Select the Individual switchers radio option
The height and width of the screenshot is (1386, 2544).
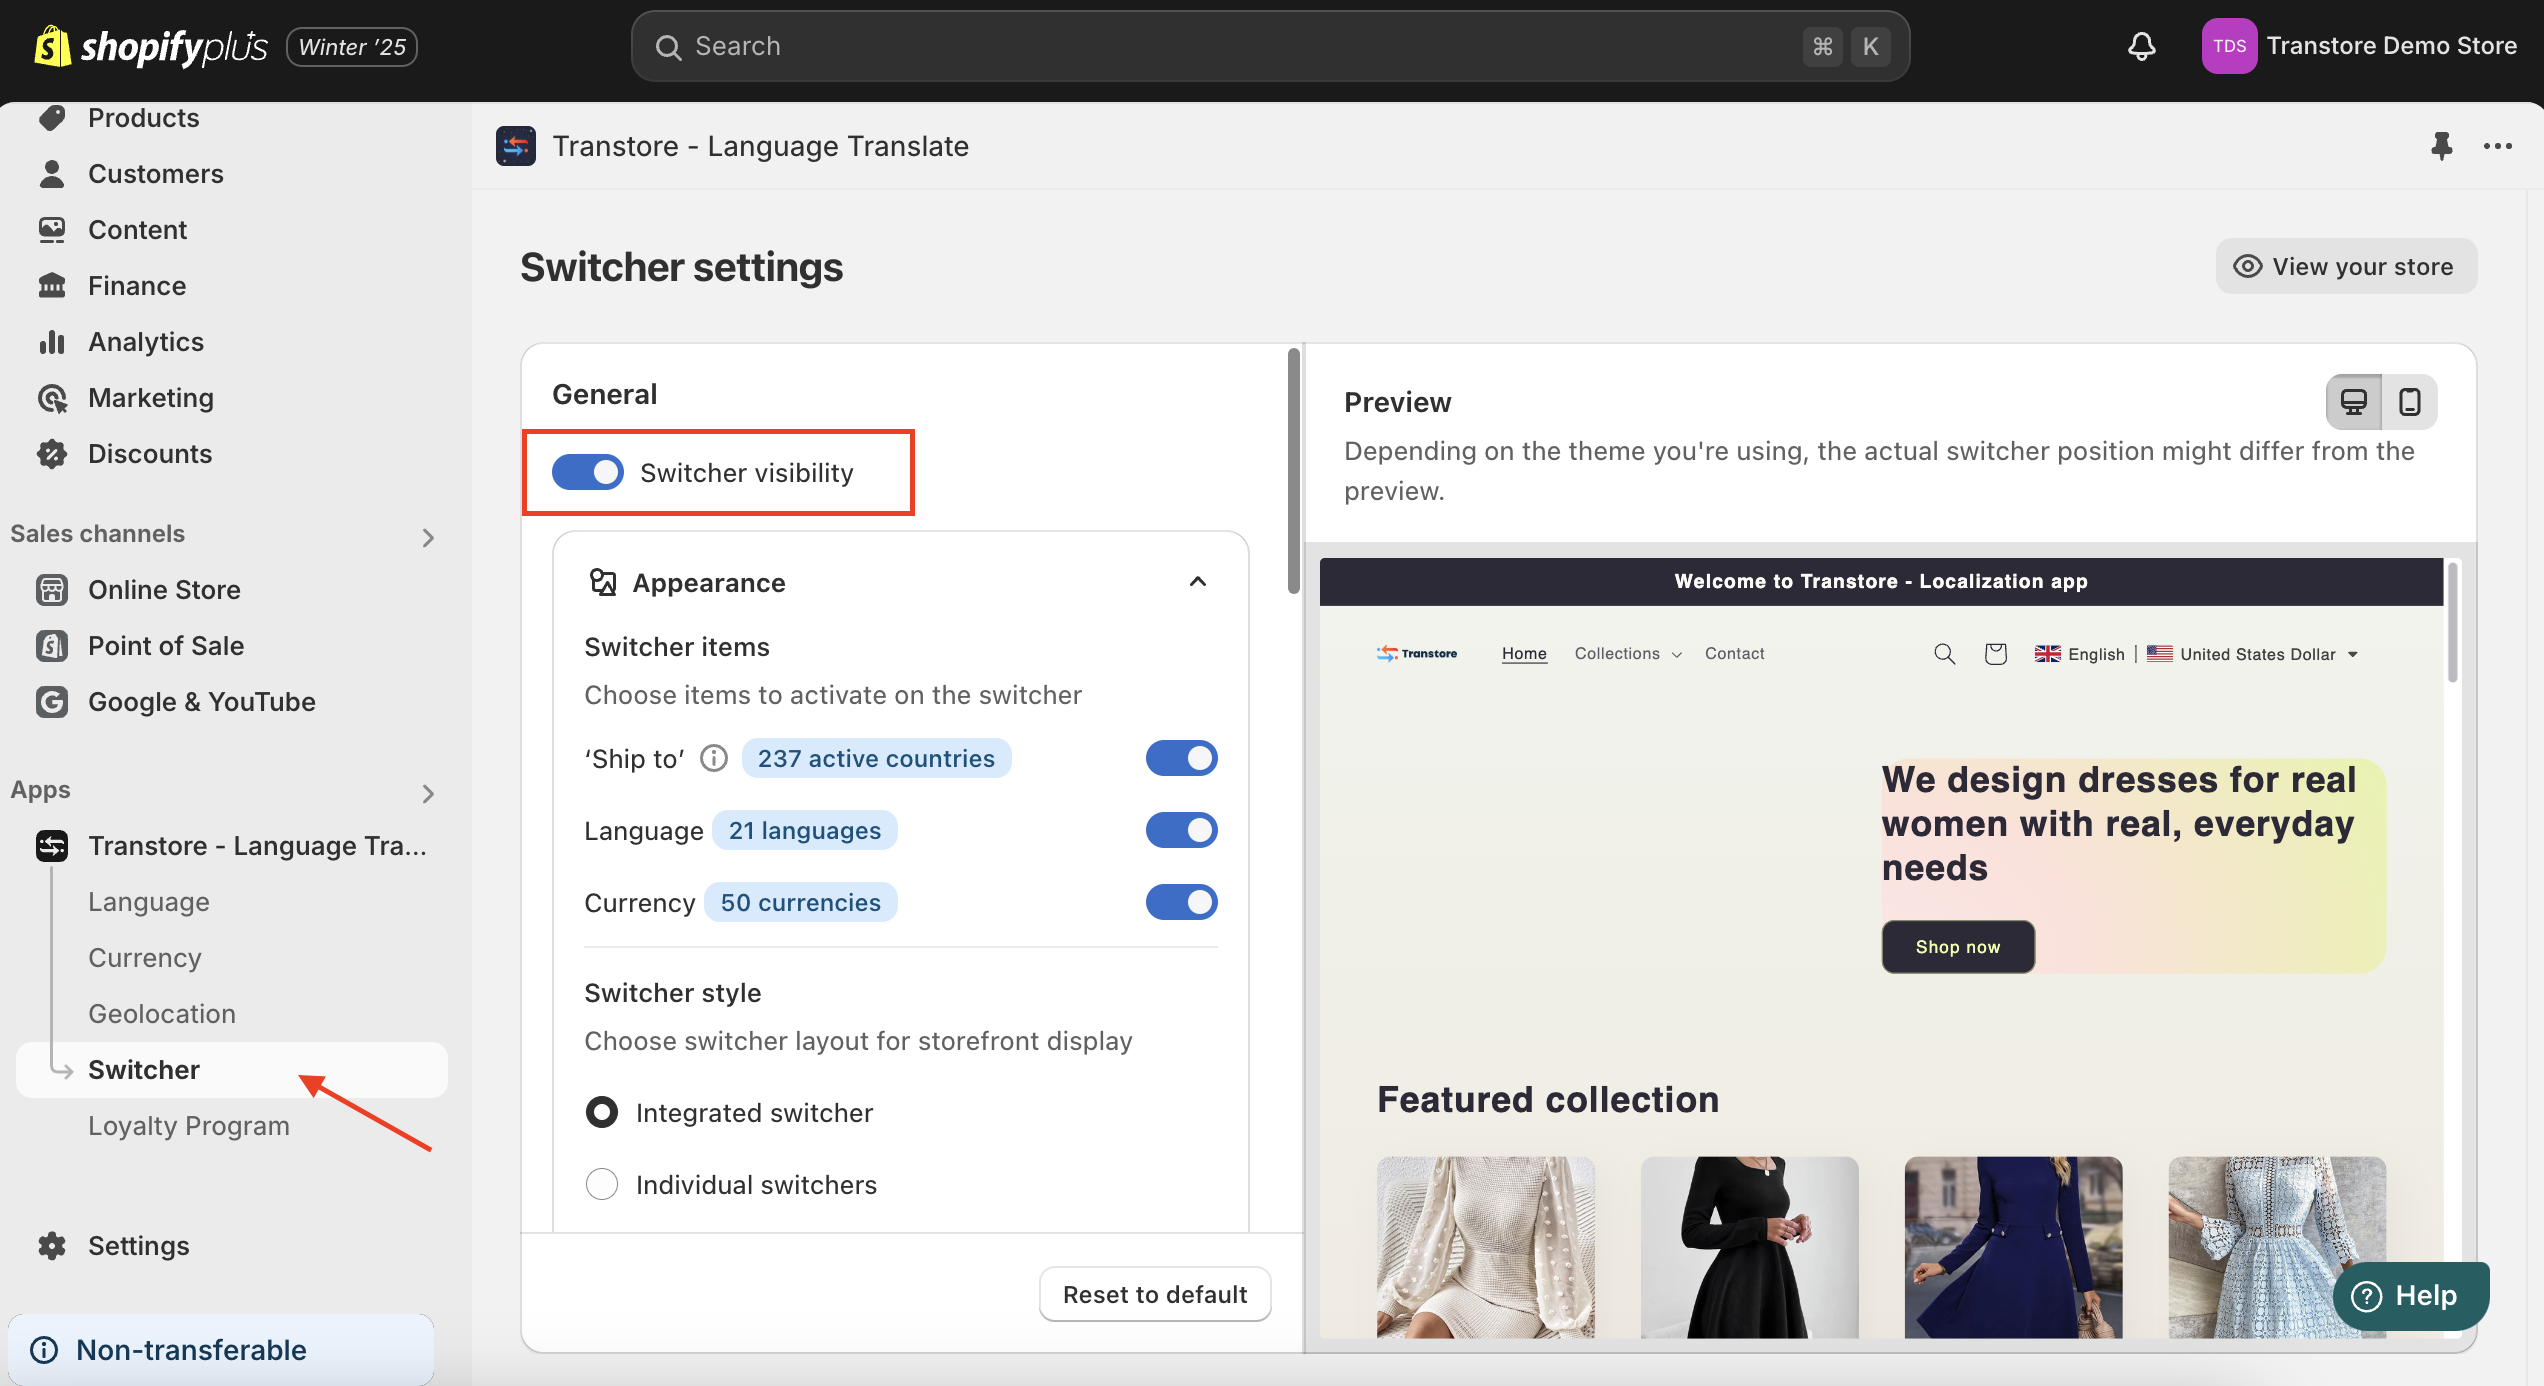pos(602,1184)
